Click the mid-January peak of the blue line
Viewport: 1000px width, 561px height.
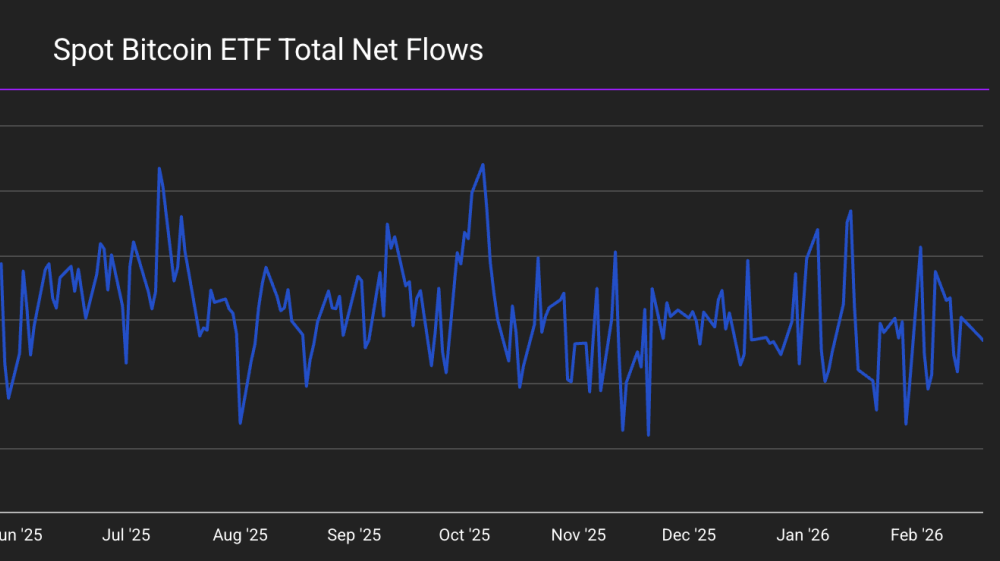[x=850, y=211]
